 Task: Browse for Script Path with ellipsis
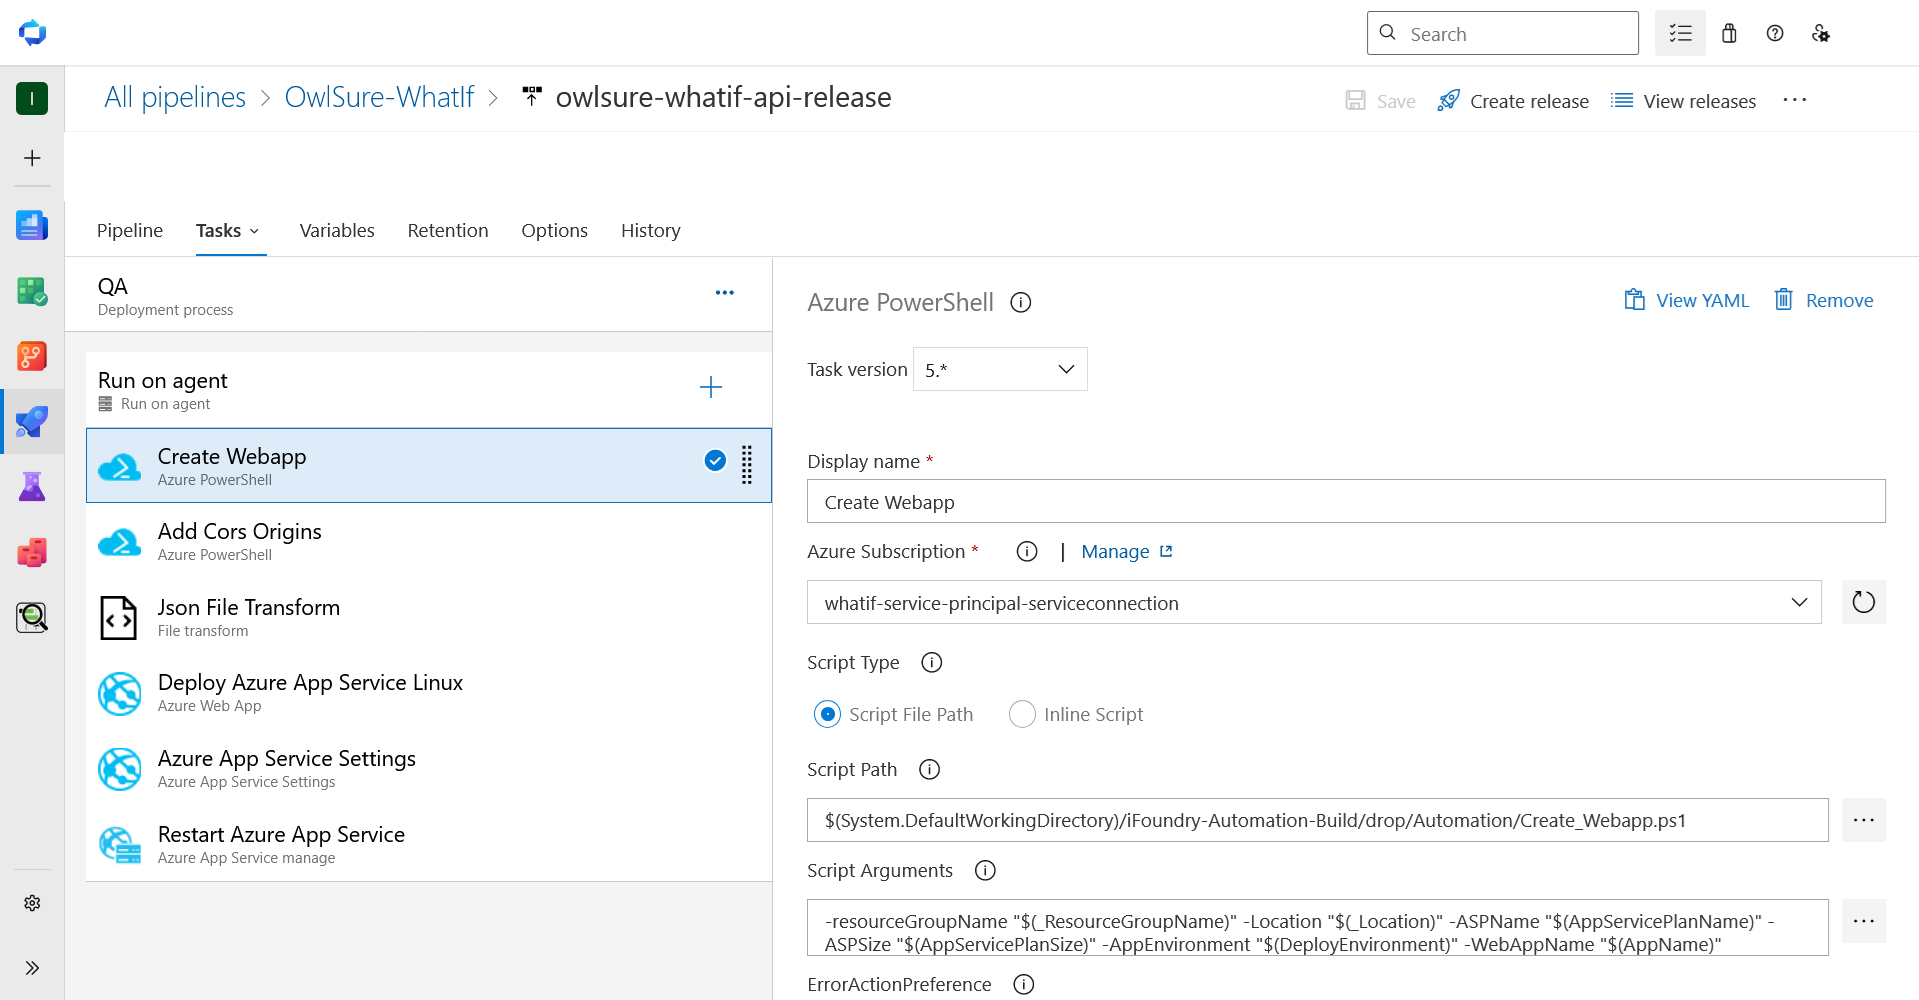coord(1864,820)
